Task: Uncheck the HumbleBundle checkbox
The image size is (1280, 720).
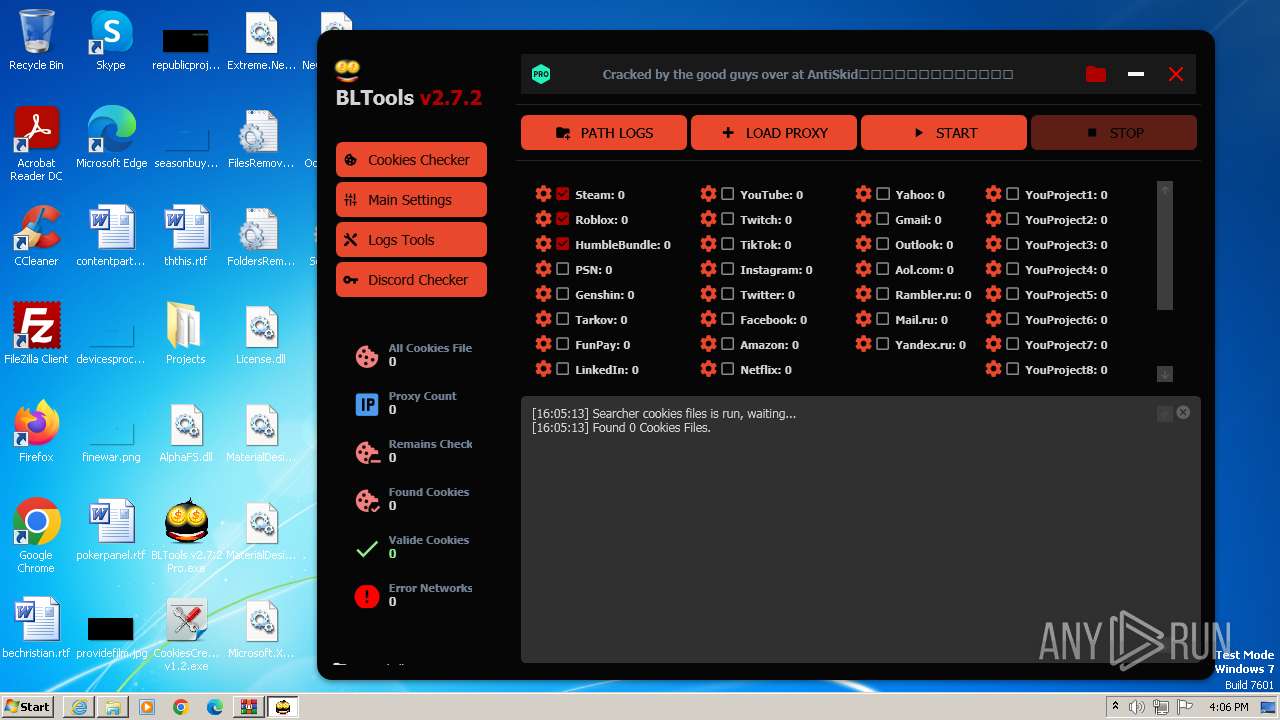Action: (563, 244)
